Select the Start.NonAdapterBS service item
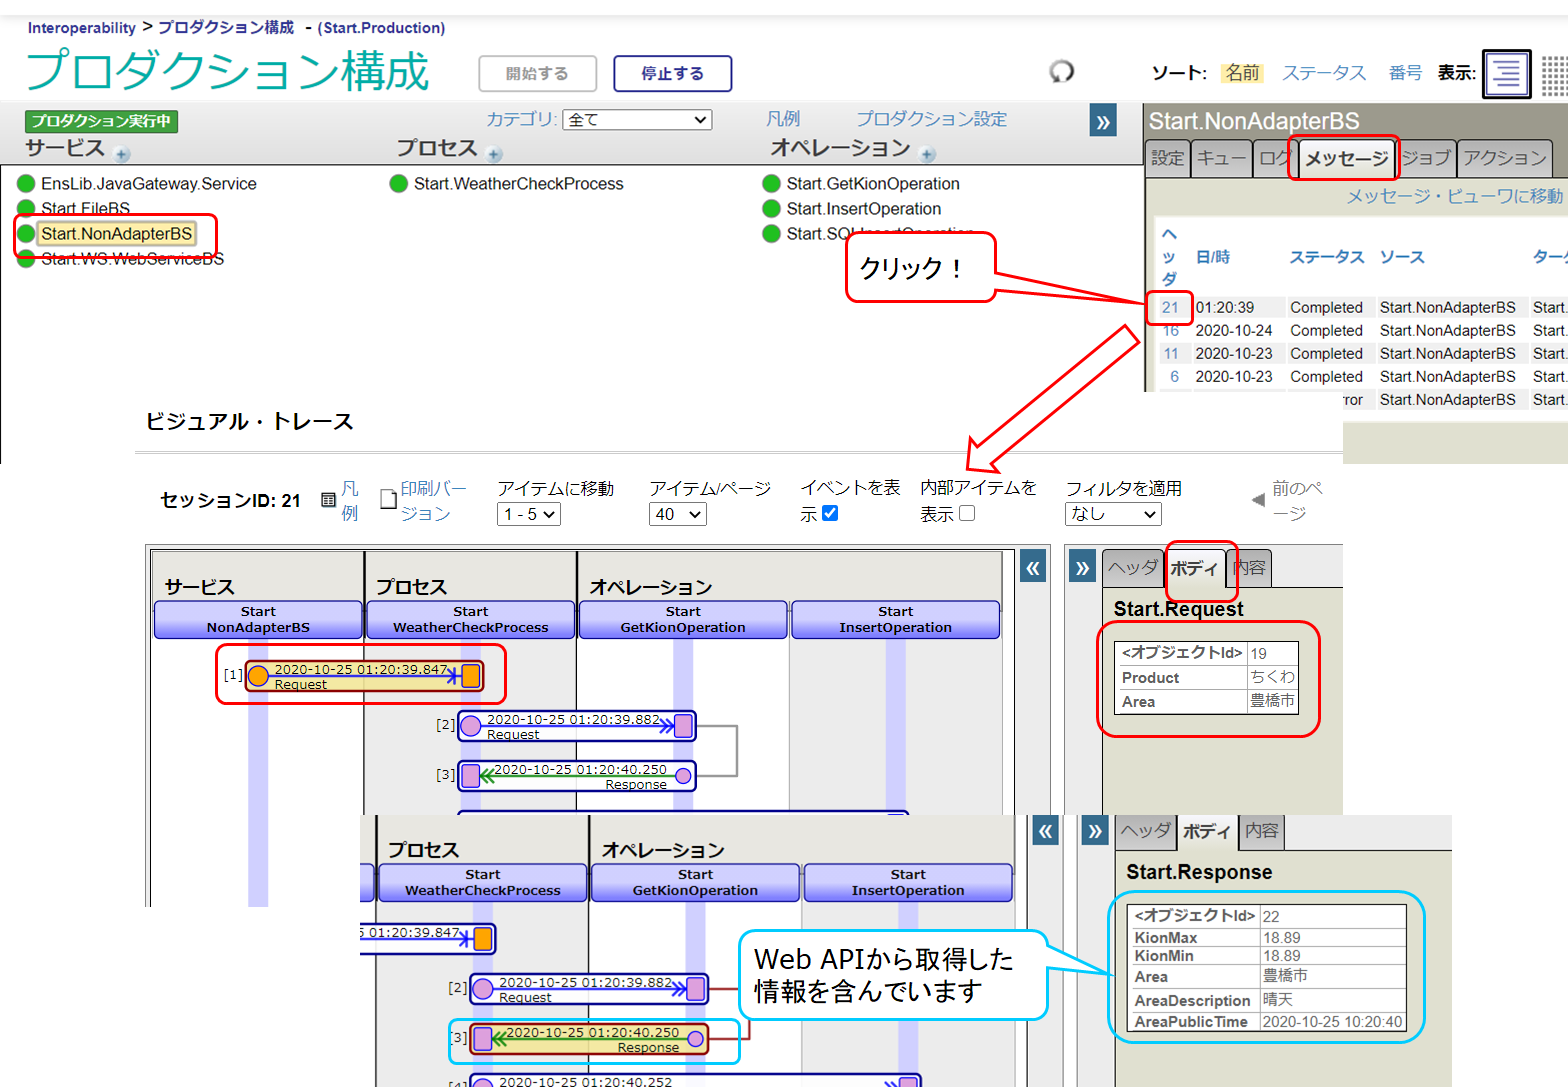This screenshot has height=1087, width=1568. pyautogui.click(x=116, y=234)
